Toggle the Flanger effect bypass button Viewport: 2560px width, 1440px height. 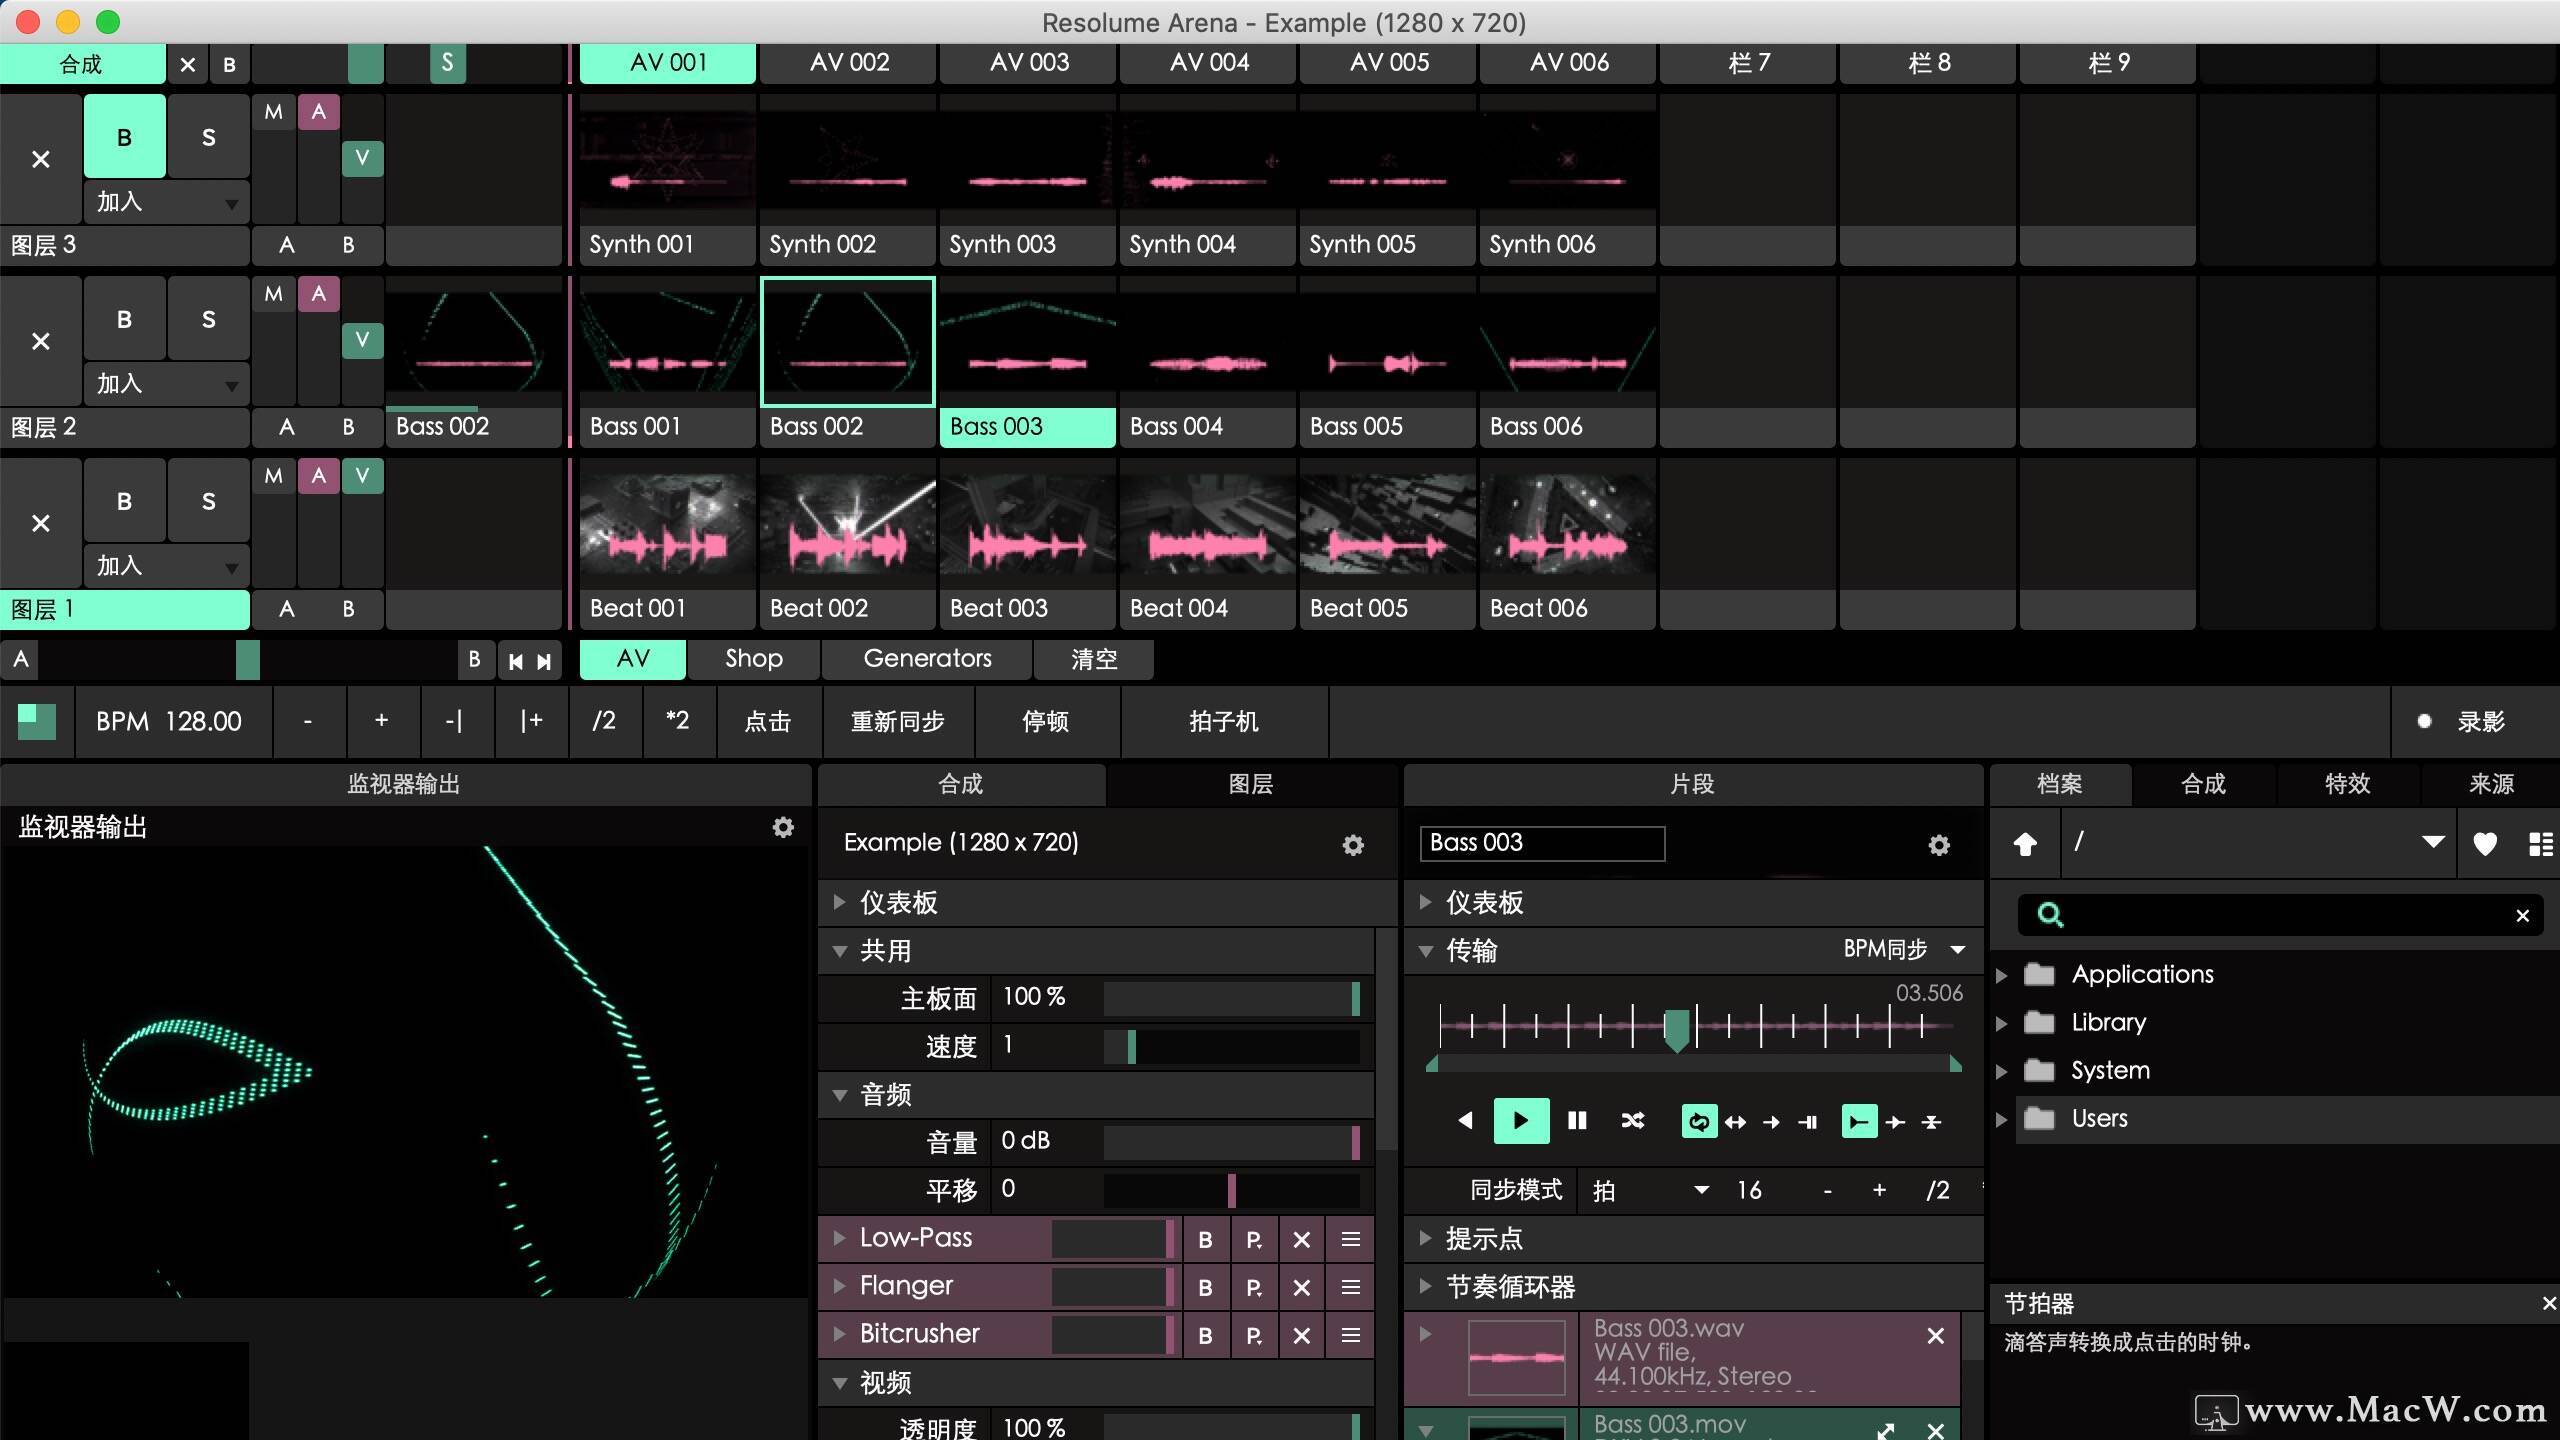pyautogui.click(x=1206, y=1287)
